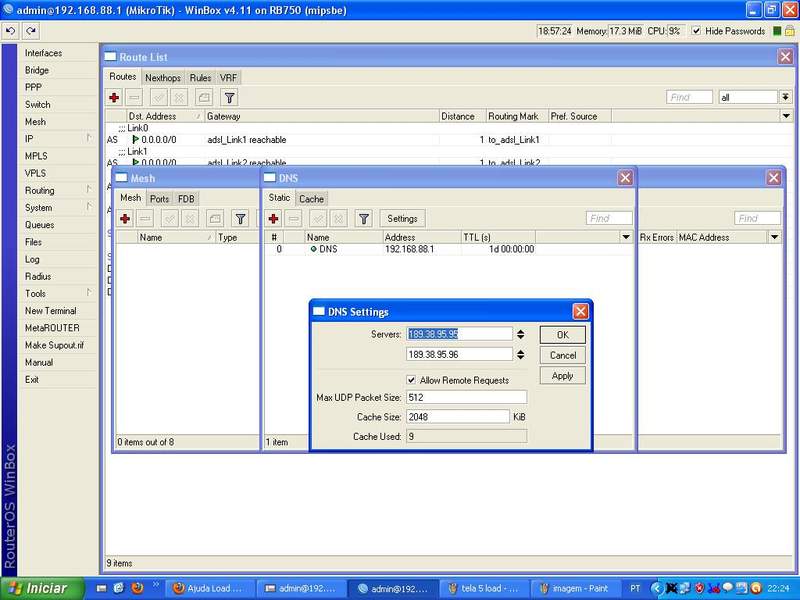
Task: Remove selected route with minus icon
Action: [134, 97]
